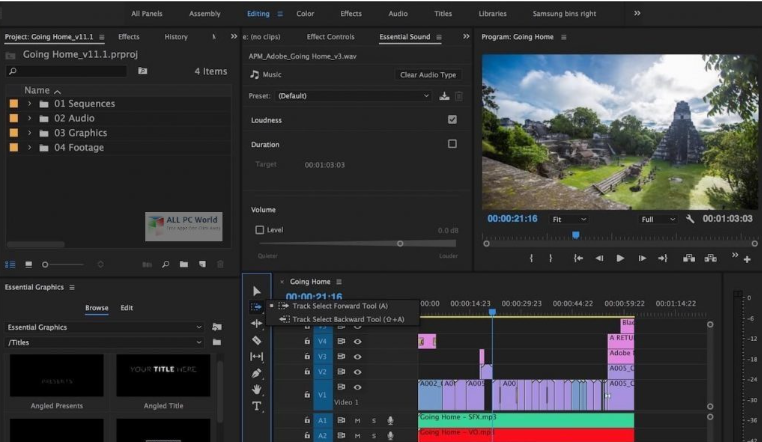Select the Type tool
The width and height of the screenshot is (762, 442).
tap(256, 406)
